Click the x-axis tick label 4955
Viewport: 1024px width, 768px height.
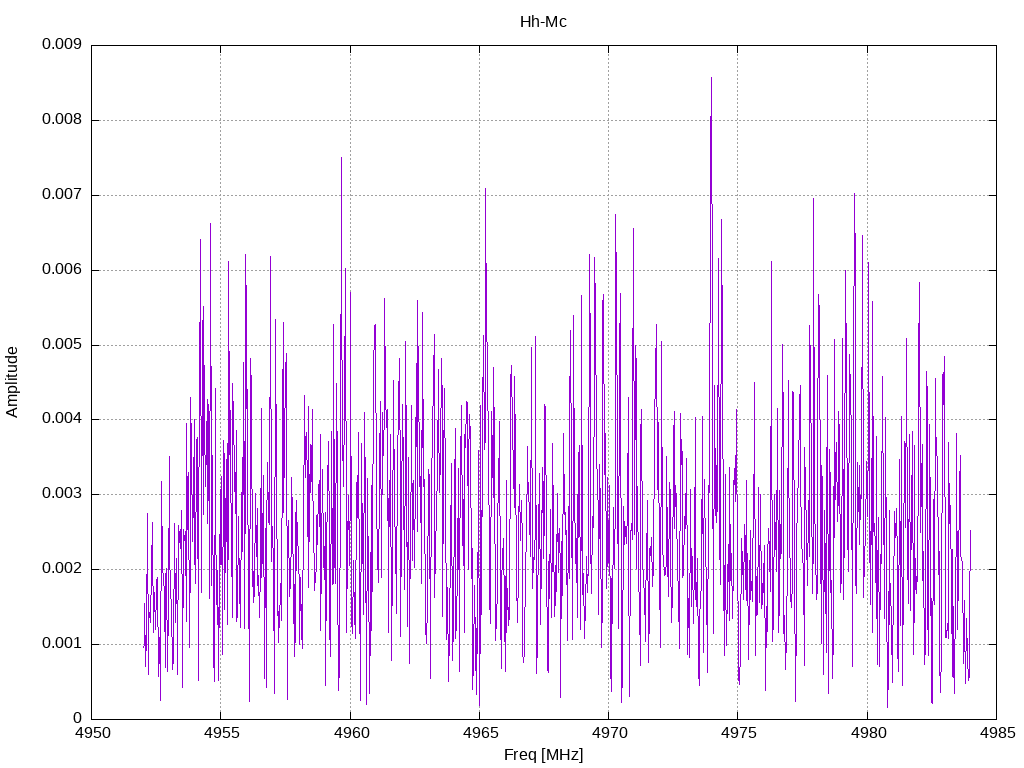click(221, 733)
